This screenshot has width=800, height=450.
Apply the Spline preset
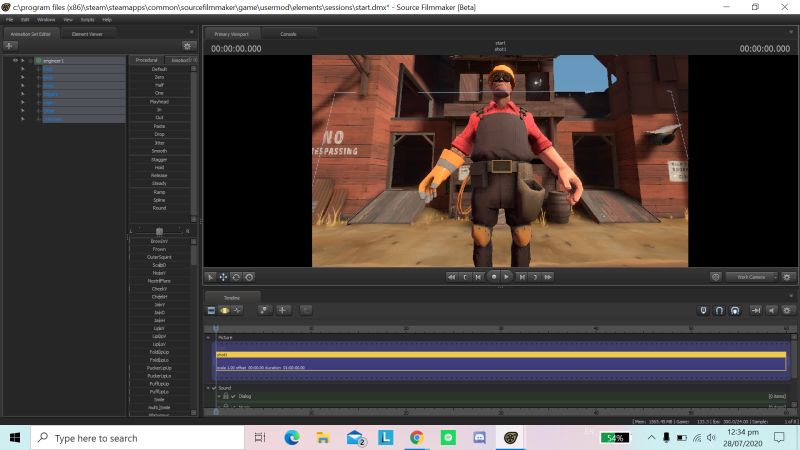tap(159, 200)
